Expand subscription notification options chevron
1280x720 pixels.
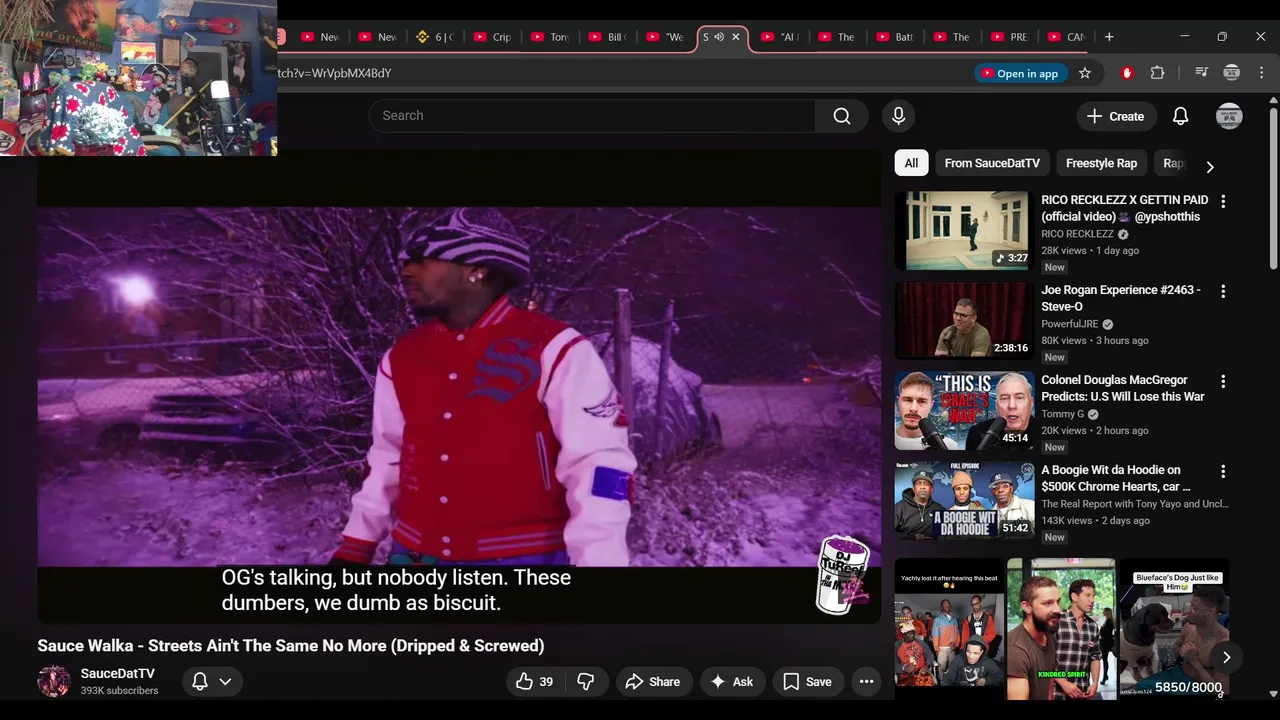point(225,682)
